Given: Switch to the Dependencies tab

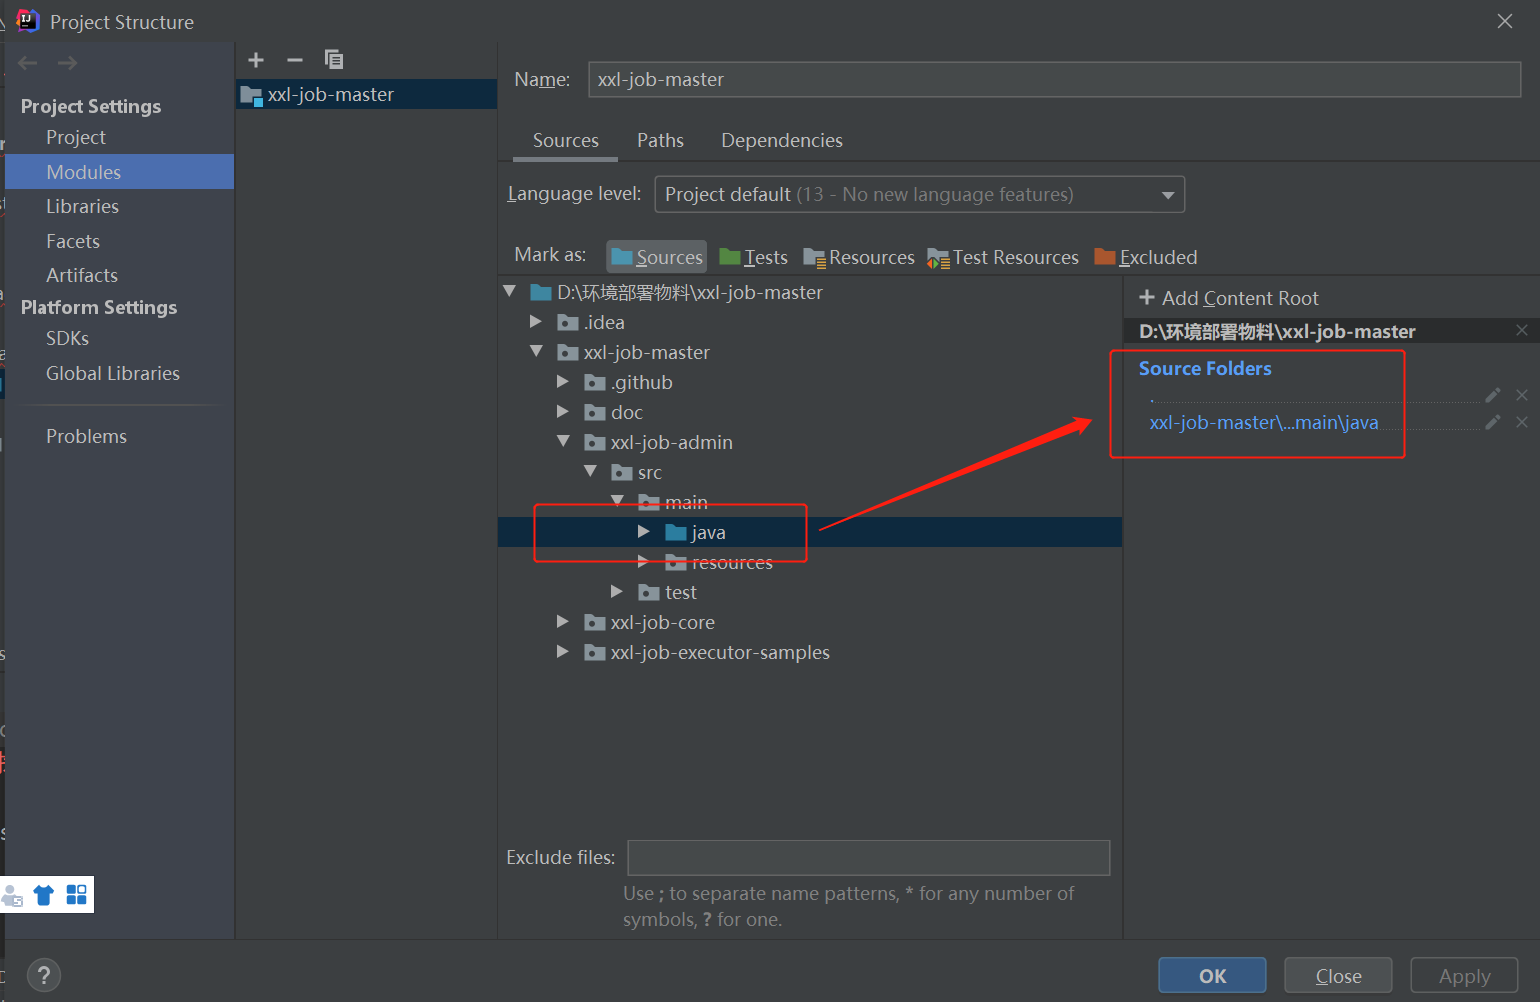Looking at the screenshot, I should [781, 140].
